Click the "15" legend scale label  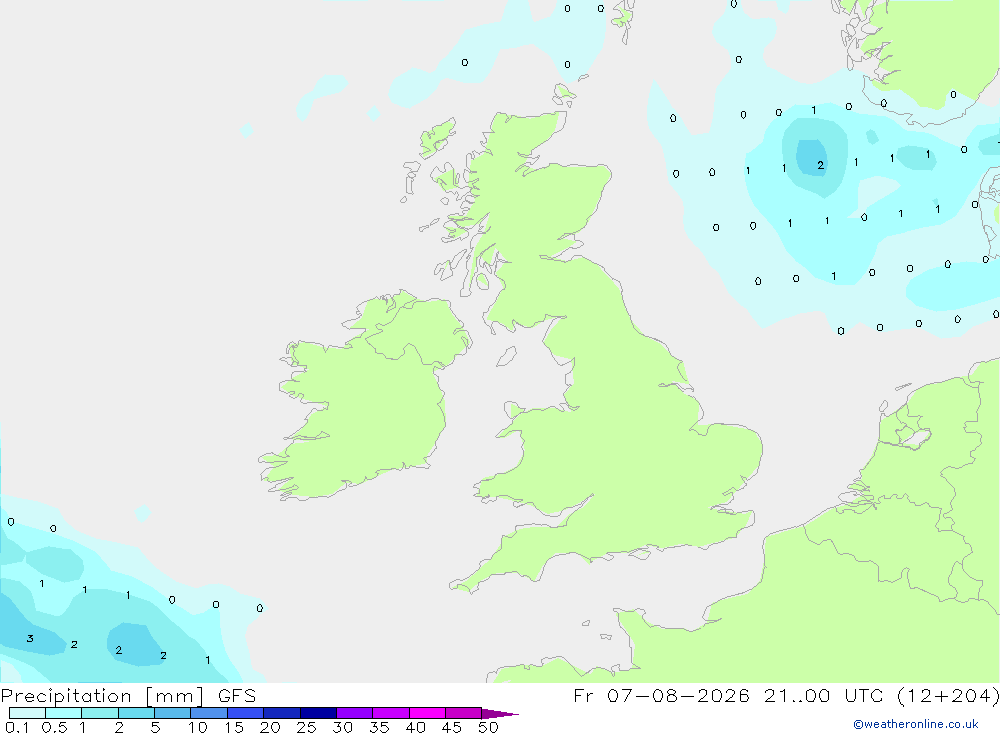[x=233, y=727]
